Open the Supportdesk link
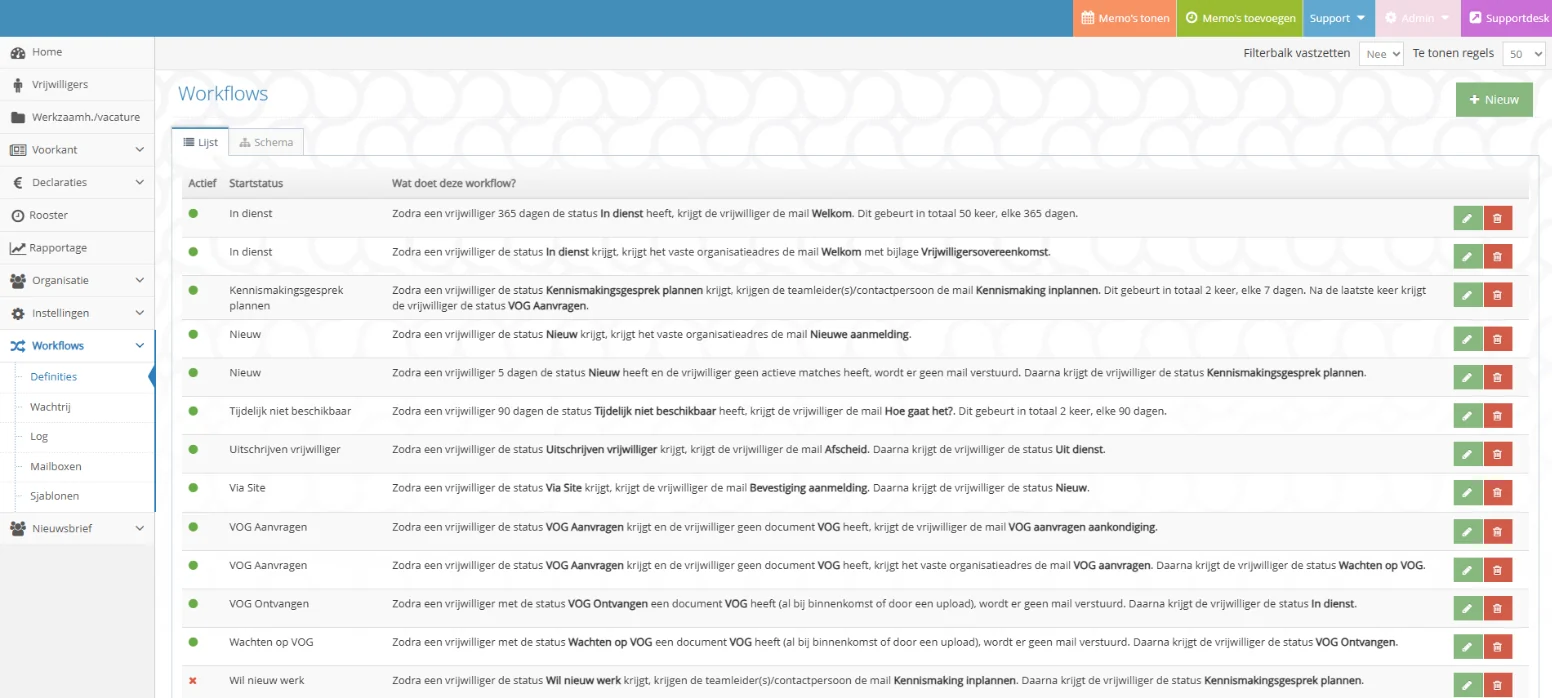Screen dimensions: 1552x698 pos(1507,18)
